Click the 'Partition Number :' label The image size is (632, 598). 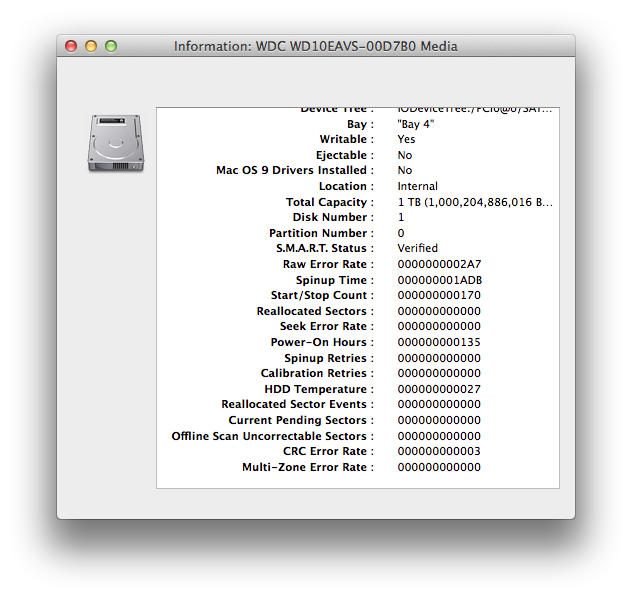322,233
